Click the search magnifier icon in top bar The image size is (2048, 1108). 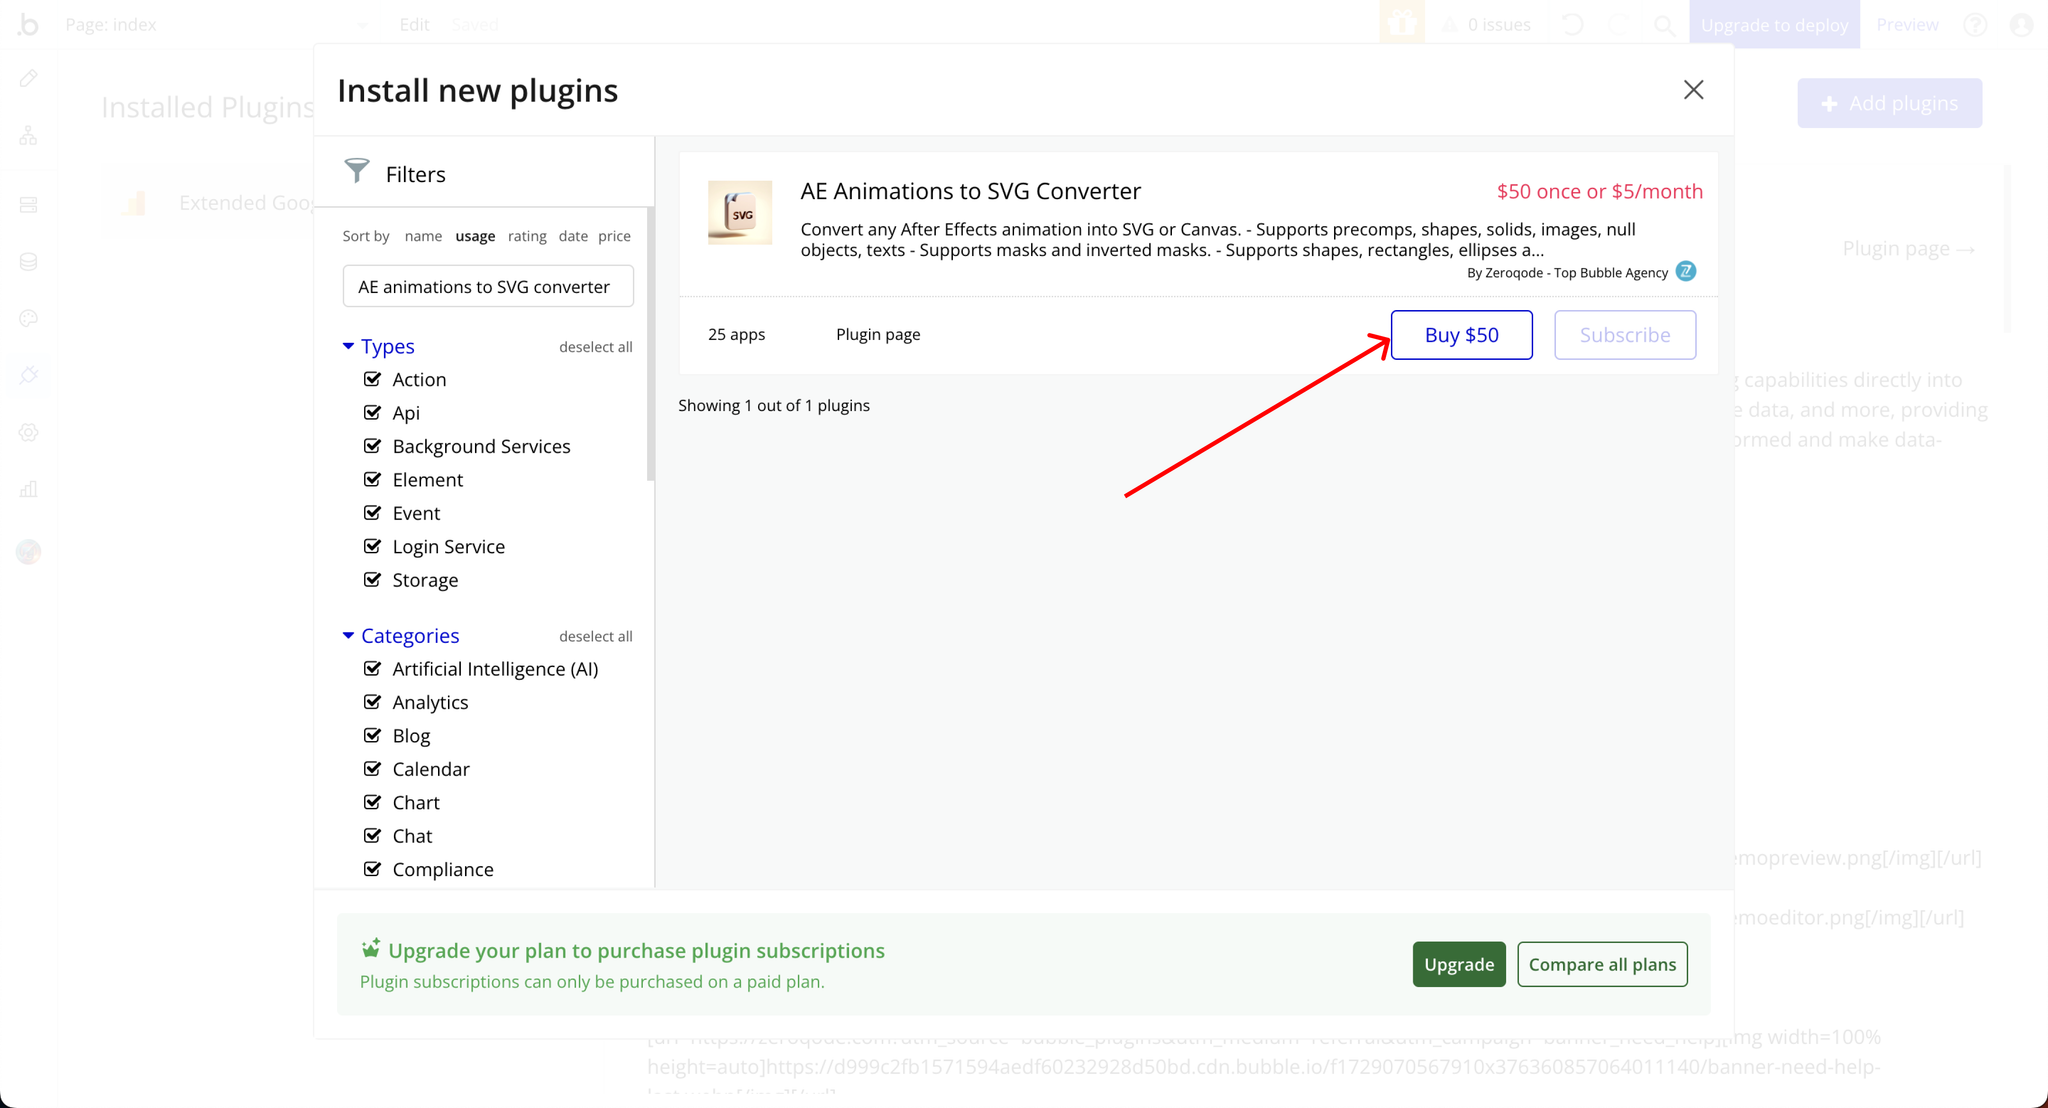click(x=1664, y=25)
